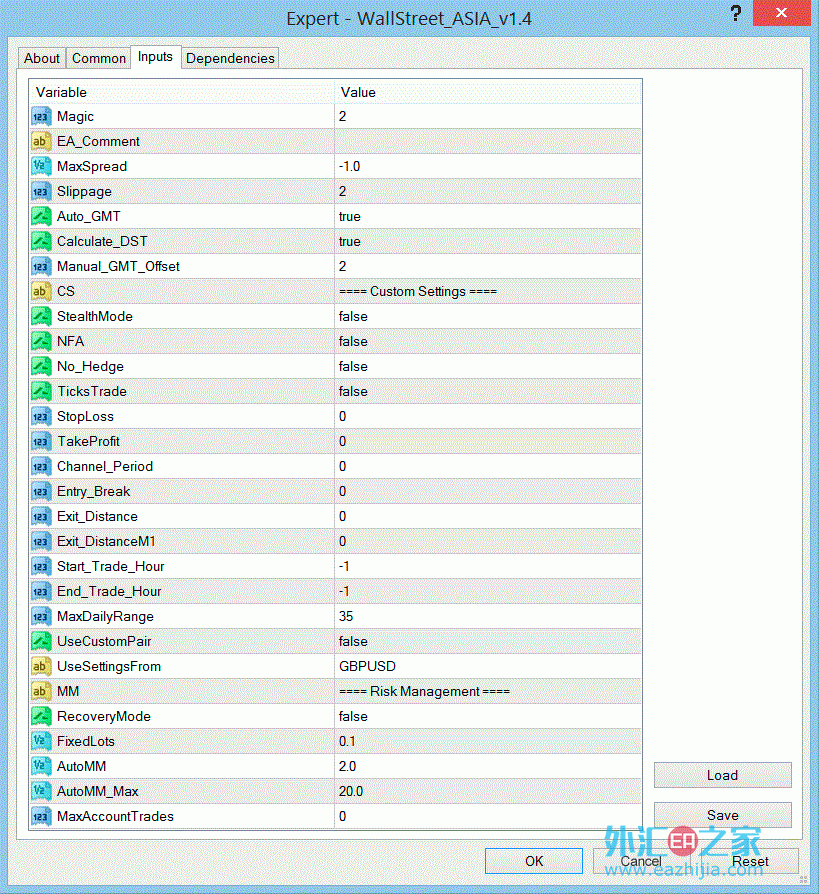Click the boolean icon beside No_Hedge
819x894 pixels.
pyautogui.click(x=41, y=367)
